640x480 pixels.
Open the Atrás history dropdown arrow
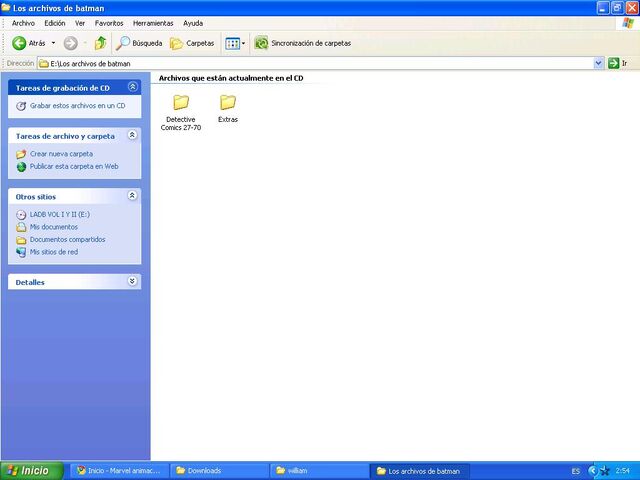tap(53, 43)
